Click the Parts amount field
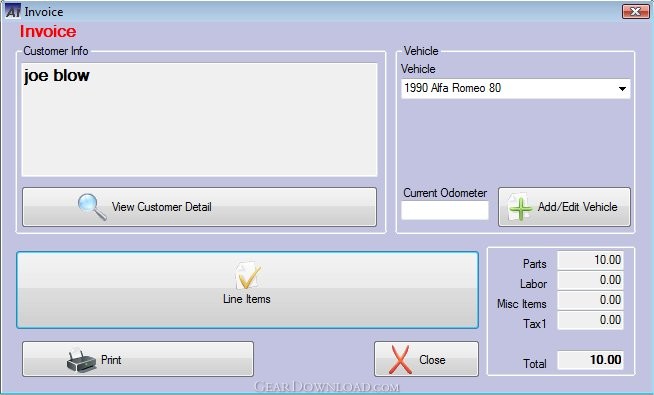The width and height of the screenshot is (654, 395). pyautogui.click(x=591, y=260)
